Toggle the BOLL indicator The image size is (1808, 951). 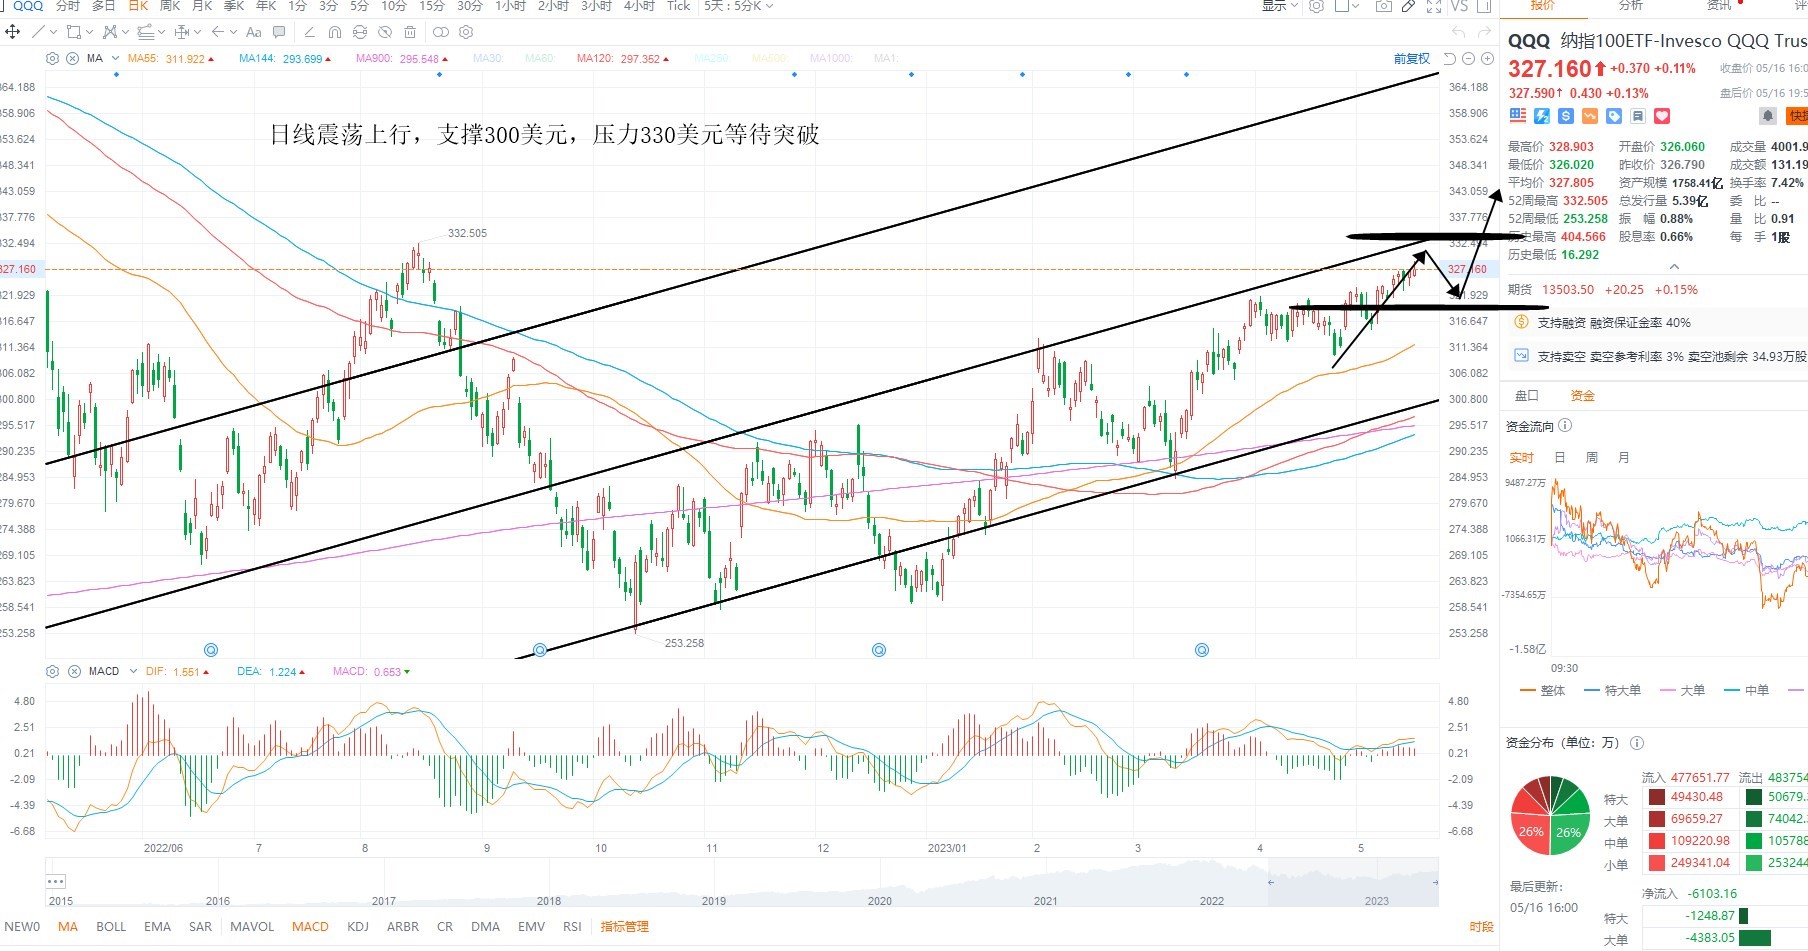coord(111,927)
